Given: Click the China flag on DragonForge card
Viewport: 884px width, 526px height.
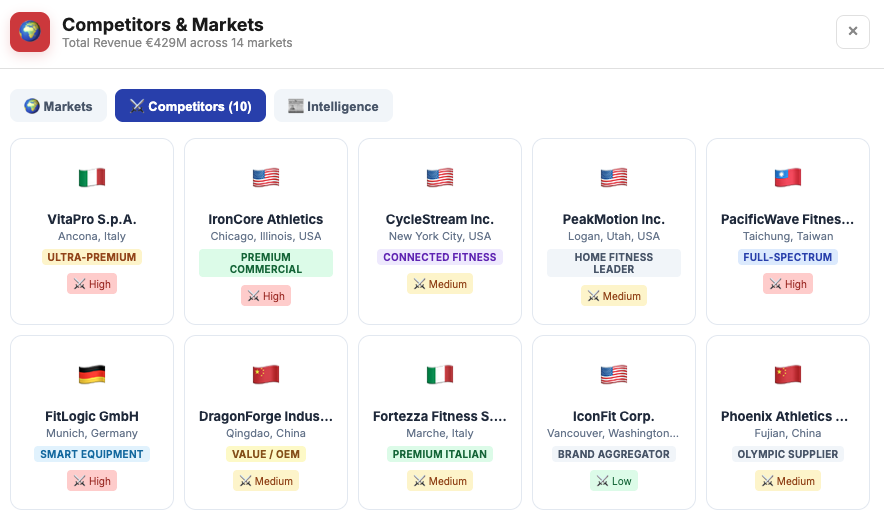Looking at the screenshot, I should tap(266, 375).
